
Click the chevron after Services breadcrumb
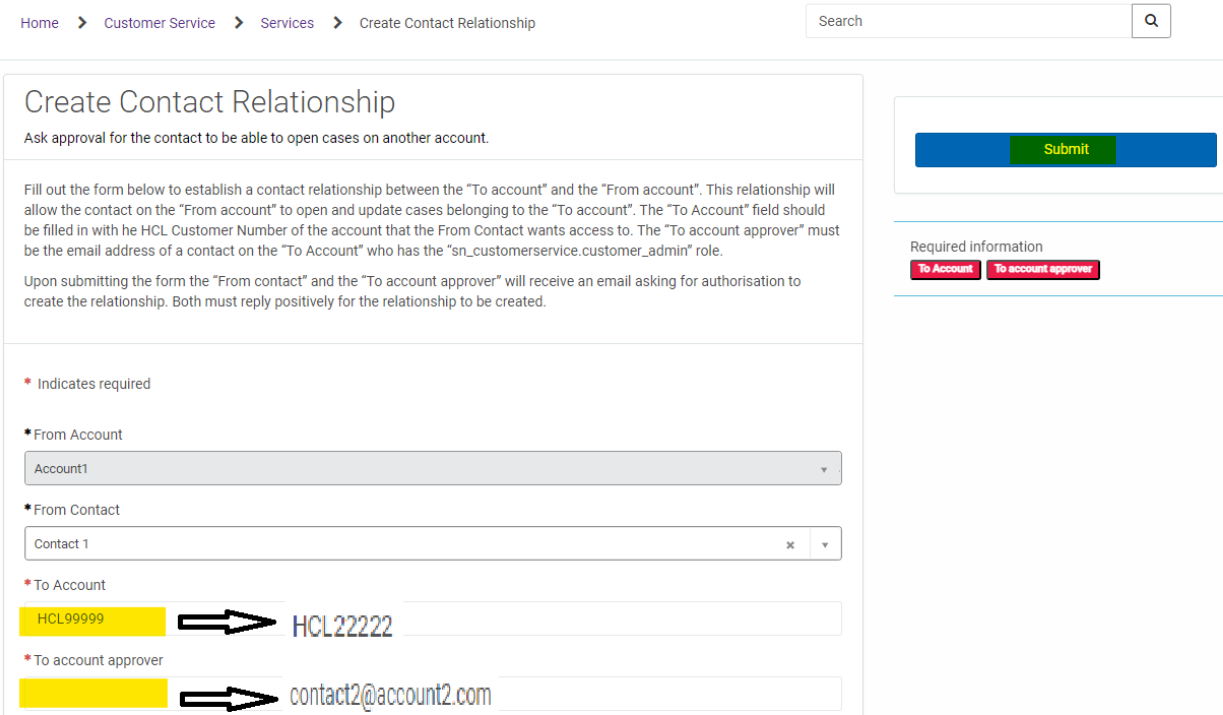tap(337, 23)
